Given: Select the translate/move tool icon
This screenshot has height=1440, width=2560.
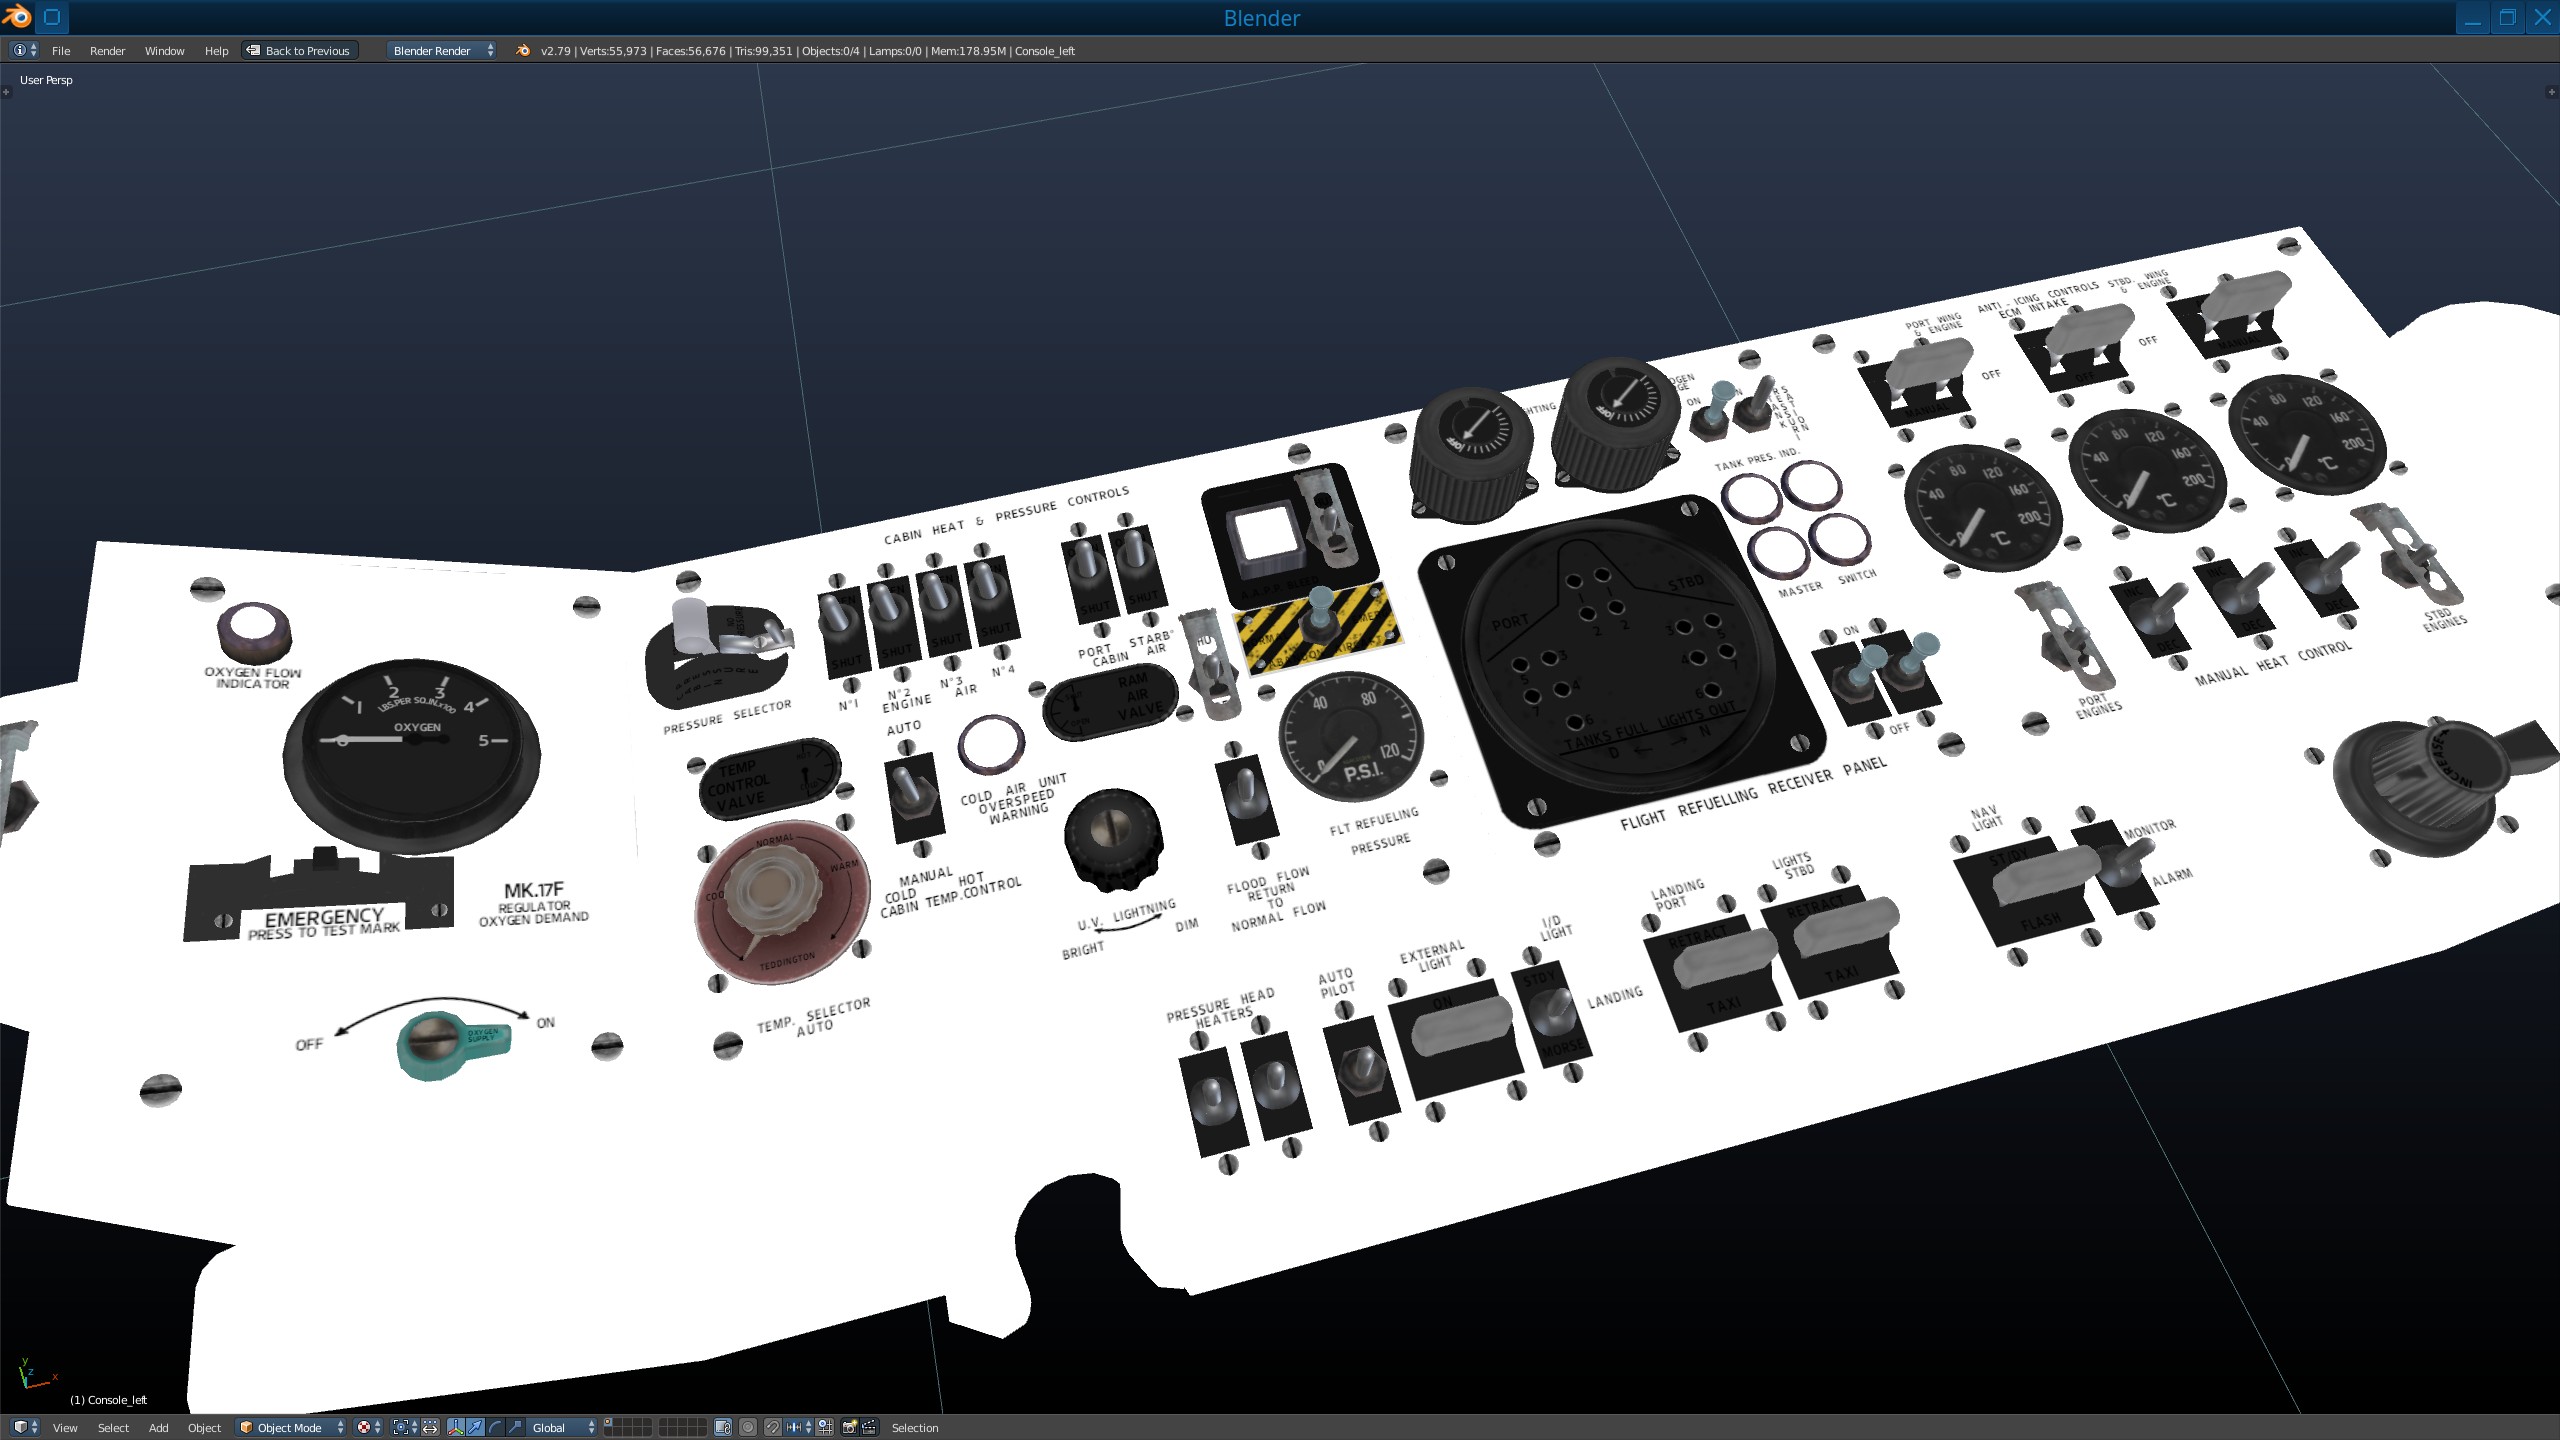Looking at the screenshot, I should (475, 1426).
